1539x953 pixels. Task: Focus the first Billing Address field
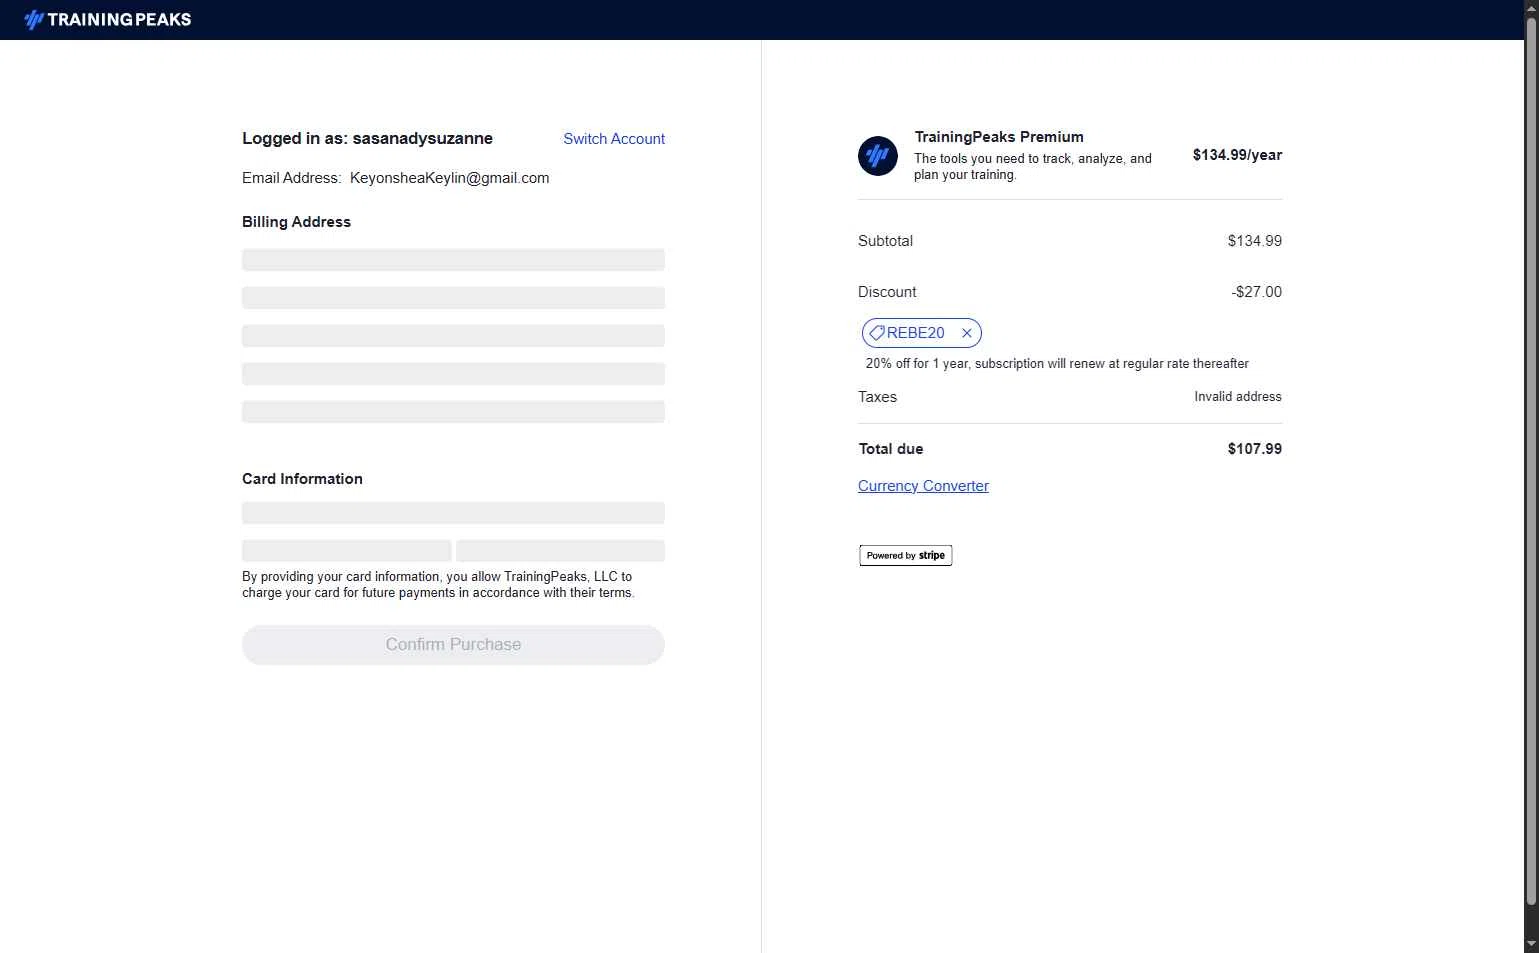(453, 260)
